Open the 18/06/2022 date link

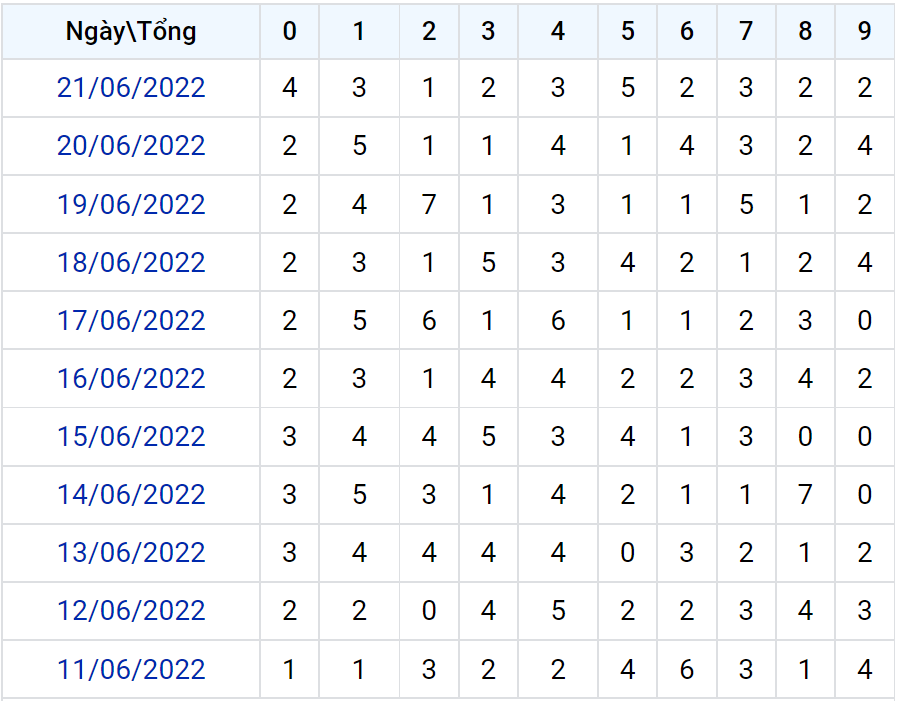coord(131,263)
